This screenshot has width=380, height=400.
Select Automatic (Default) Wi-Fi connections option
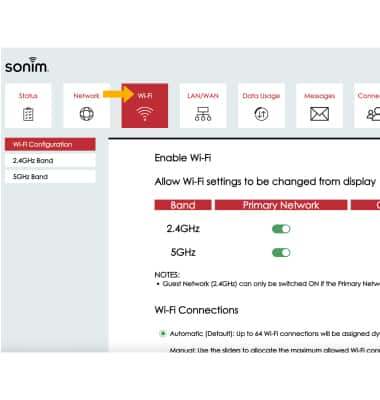click(163, 333)
